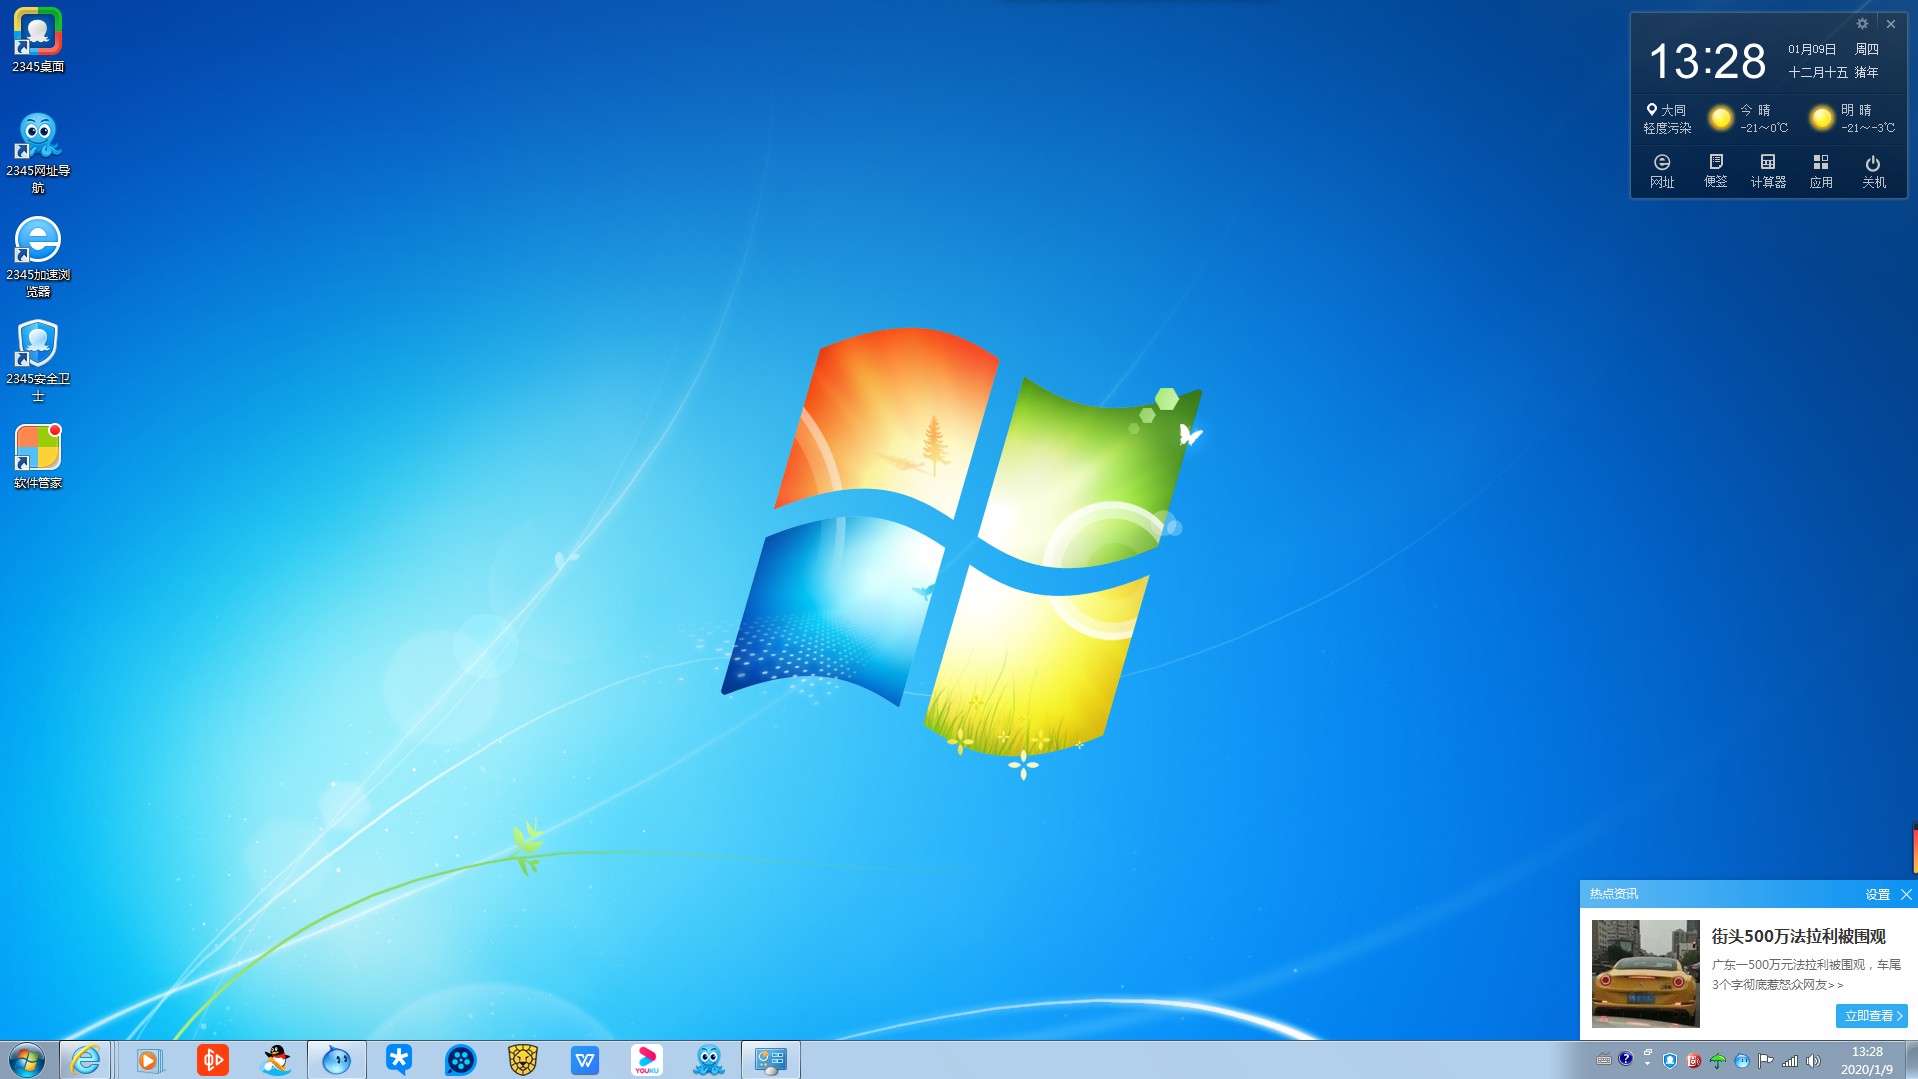The image size is (1918, 1079).
Task: Click 关机 shutdown in the widget
Action: pyautogui.click(x=1874, y=171)
